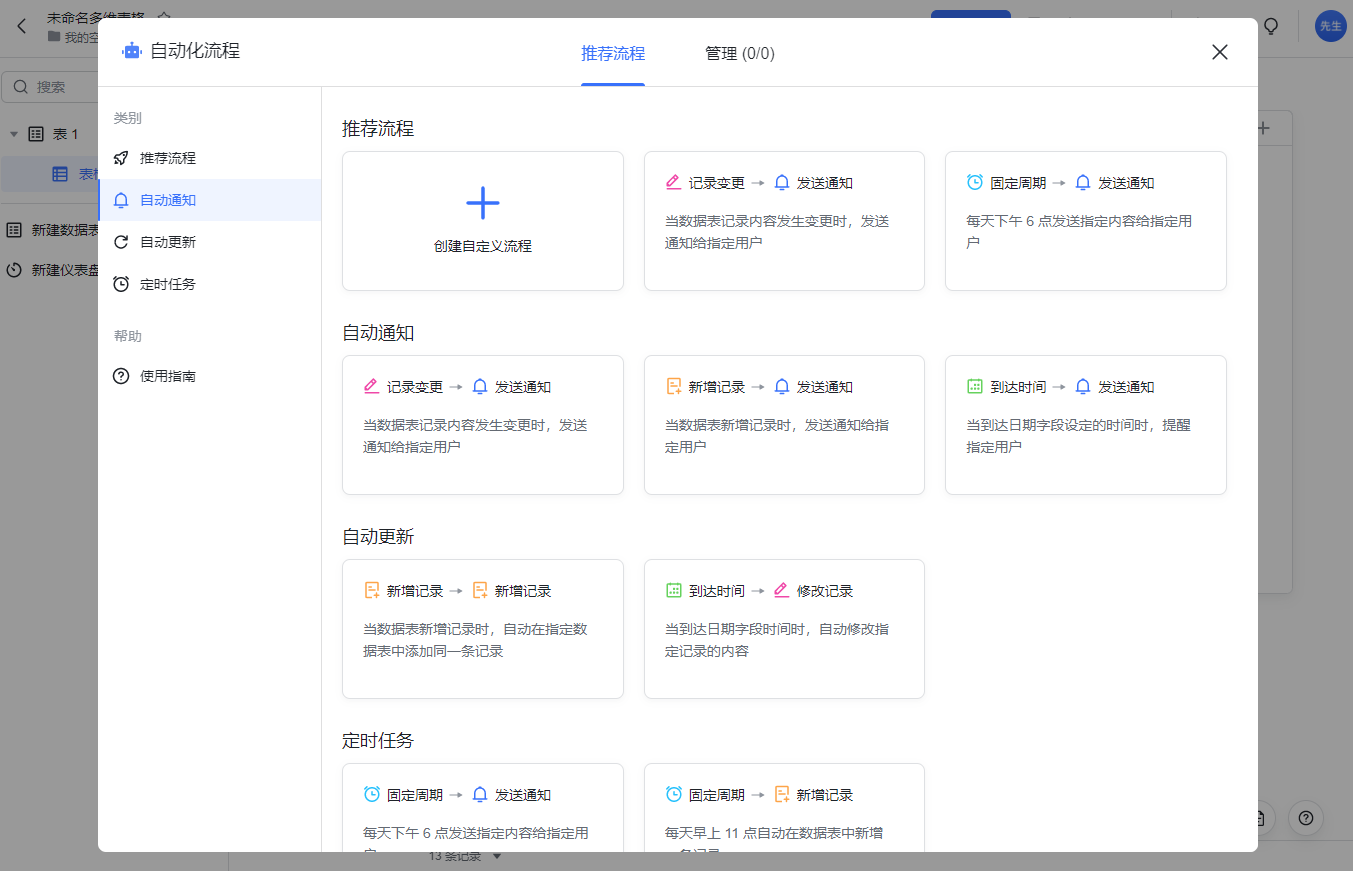Choose 到达时间 → 修改记录 template card
Viewport: 1353px width, 871px height.
coord(783,628)
